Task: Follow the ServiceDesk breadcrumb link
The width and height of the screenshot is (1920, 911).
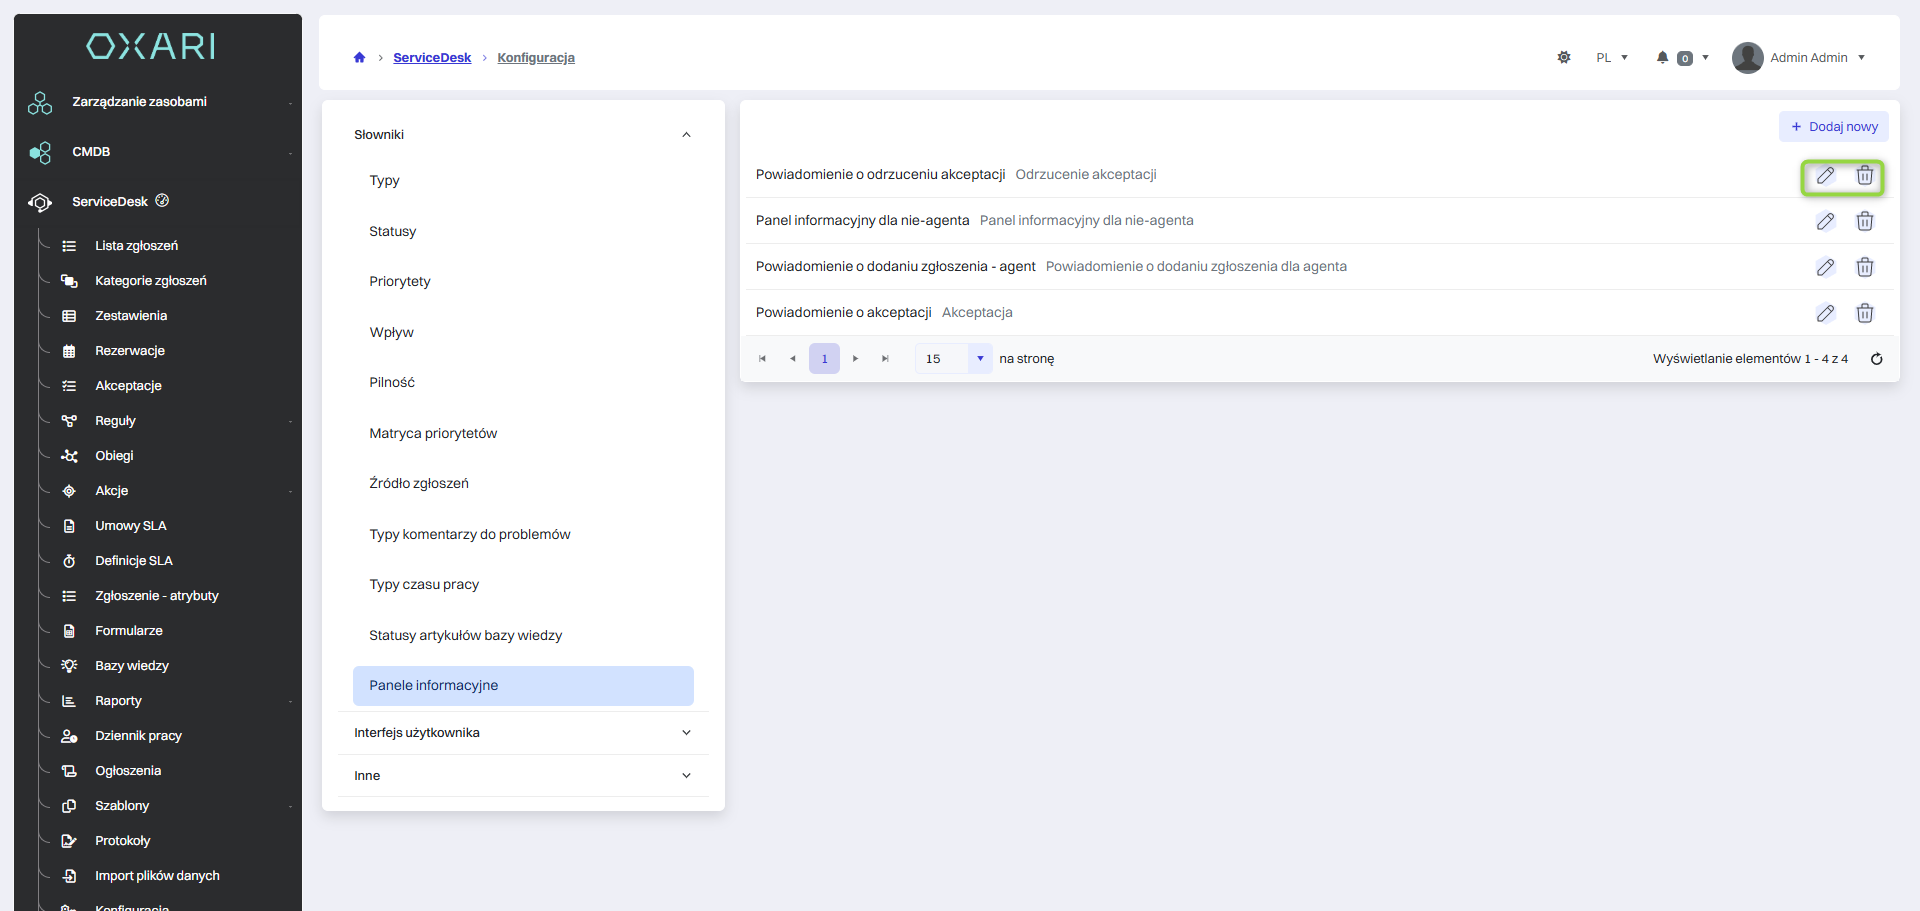Action: [431, 58]
